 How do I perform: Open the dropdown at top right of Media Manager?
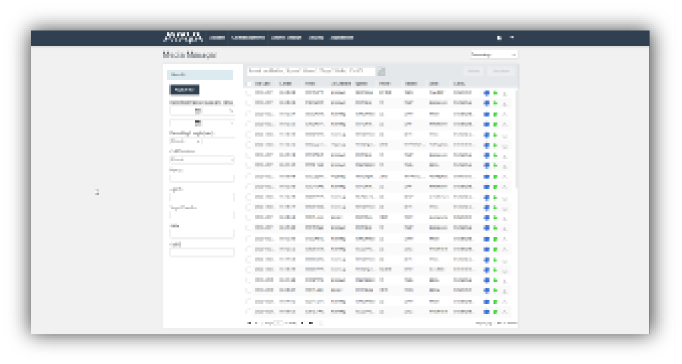tap(494, 55)
